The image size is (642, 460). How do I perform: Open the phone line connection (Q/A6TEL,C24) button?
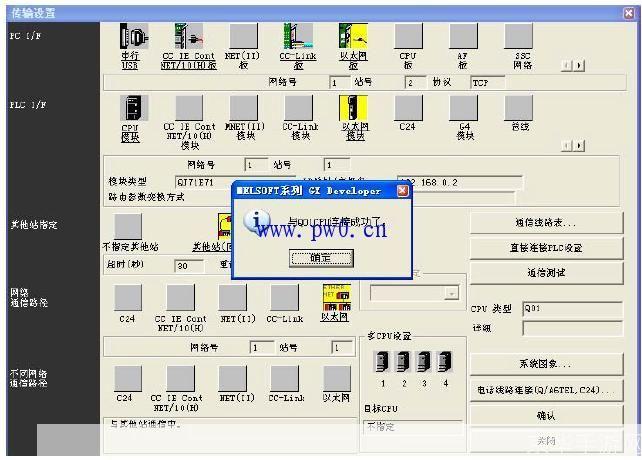[547, 390]
